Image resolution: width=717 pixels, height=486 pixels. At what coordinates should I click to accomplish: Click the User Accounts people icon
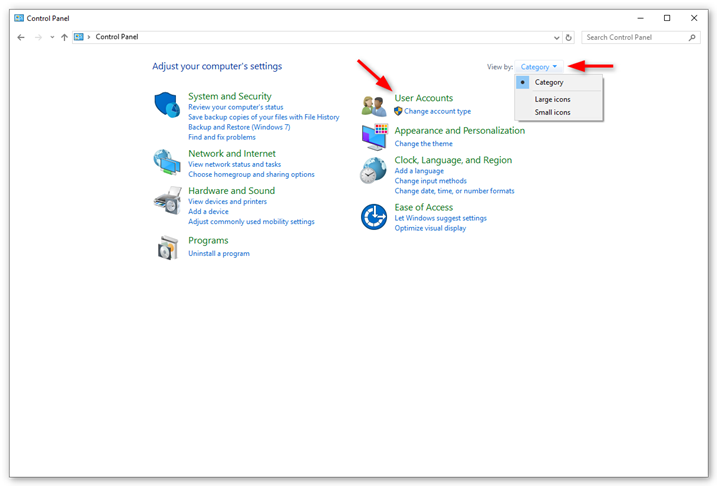pyautogui.click(x=374, y=106)
